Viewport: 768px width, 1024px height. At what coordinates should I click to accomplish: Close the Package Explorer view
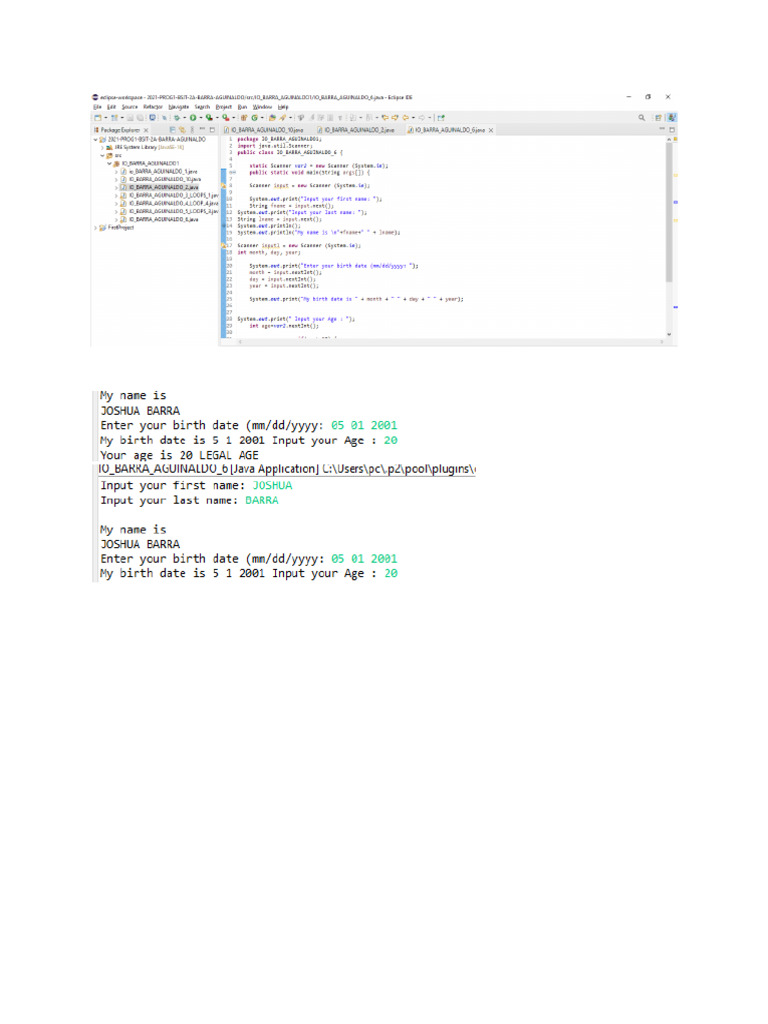[146, 130]
